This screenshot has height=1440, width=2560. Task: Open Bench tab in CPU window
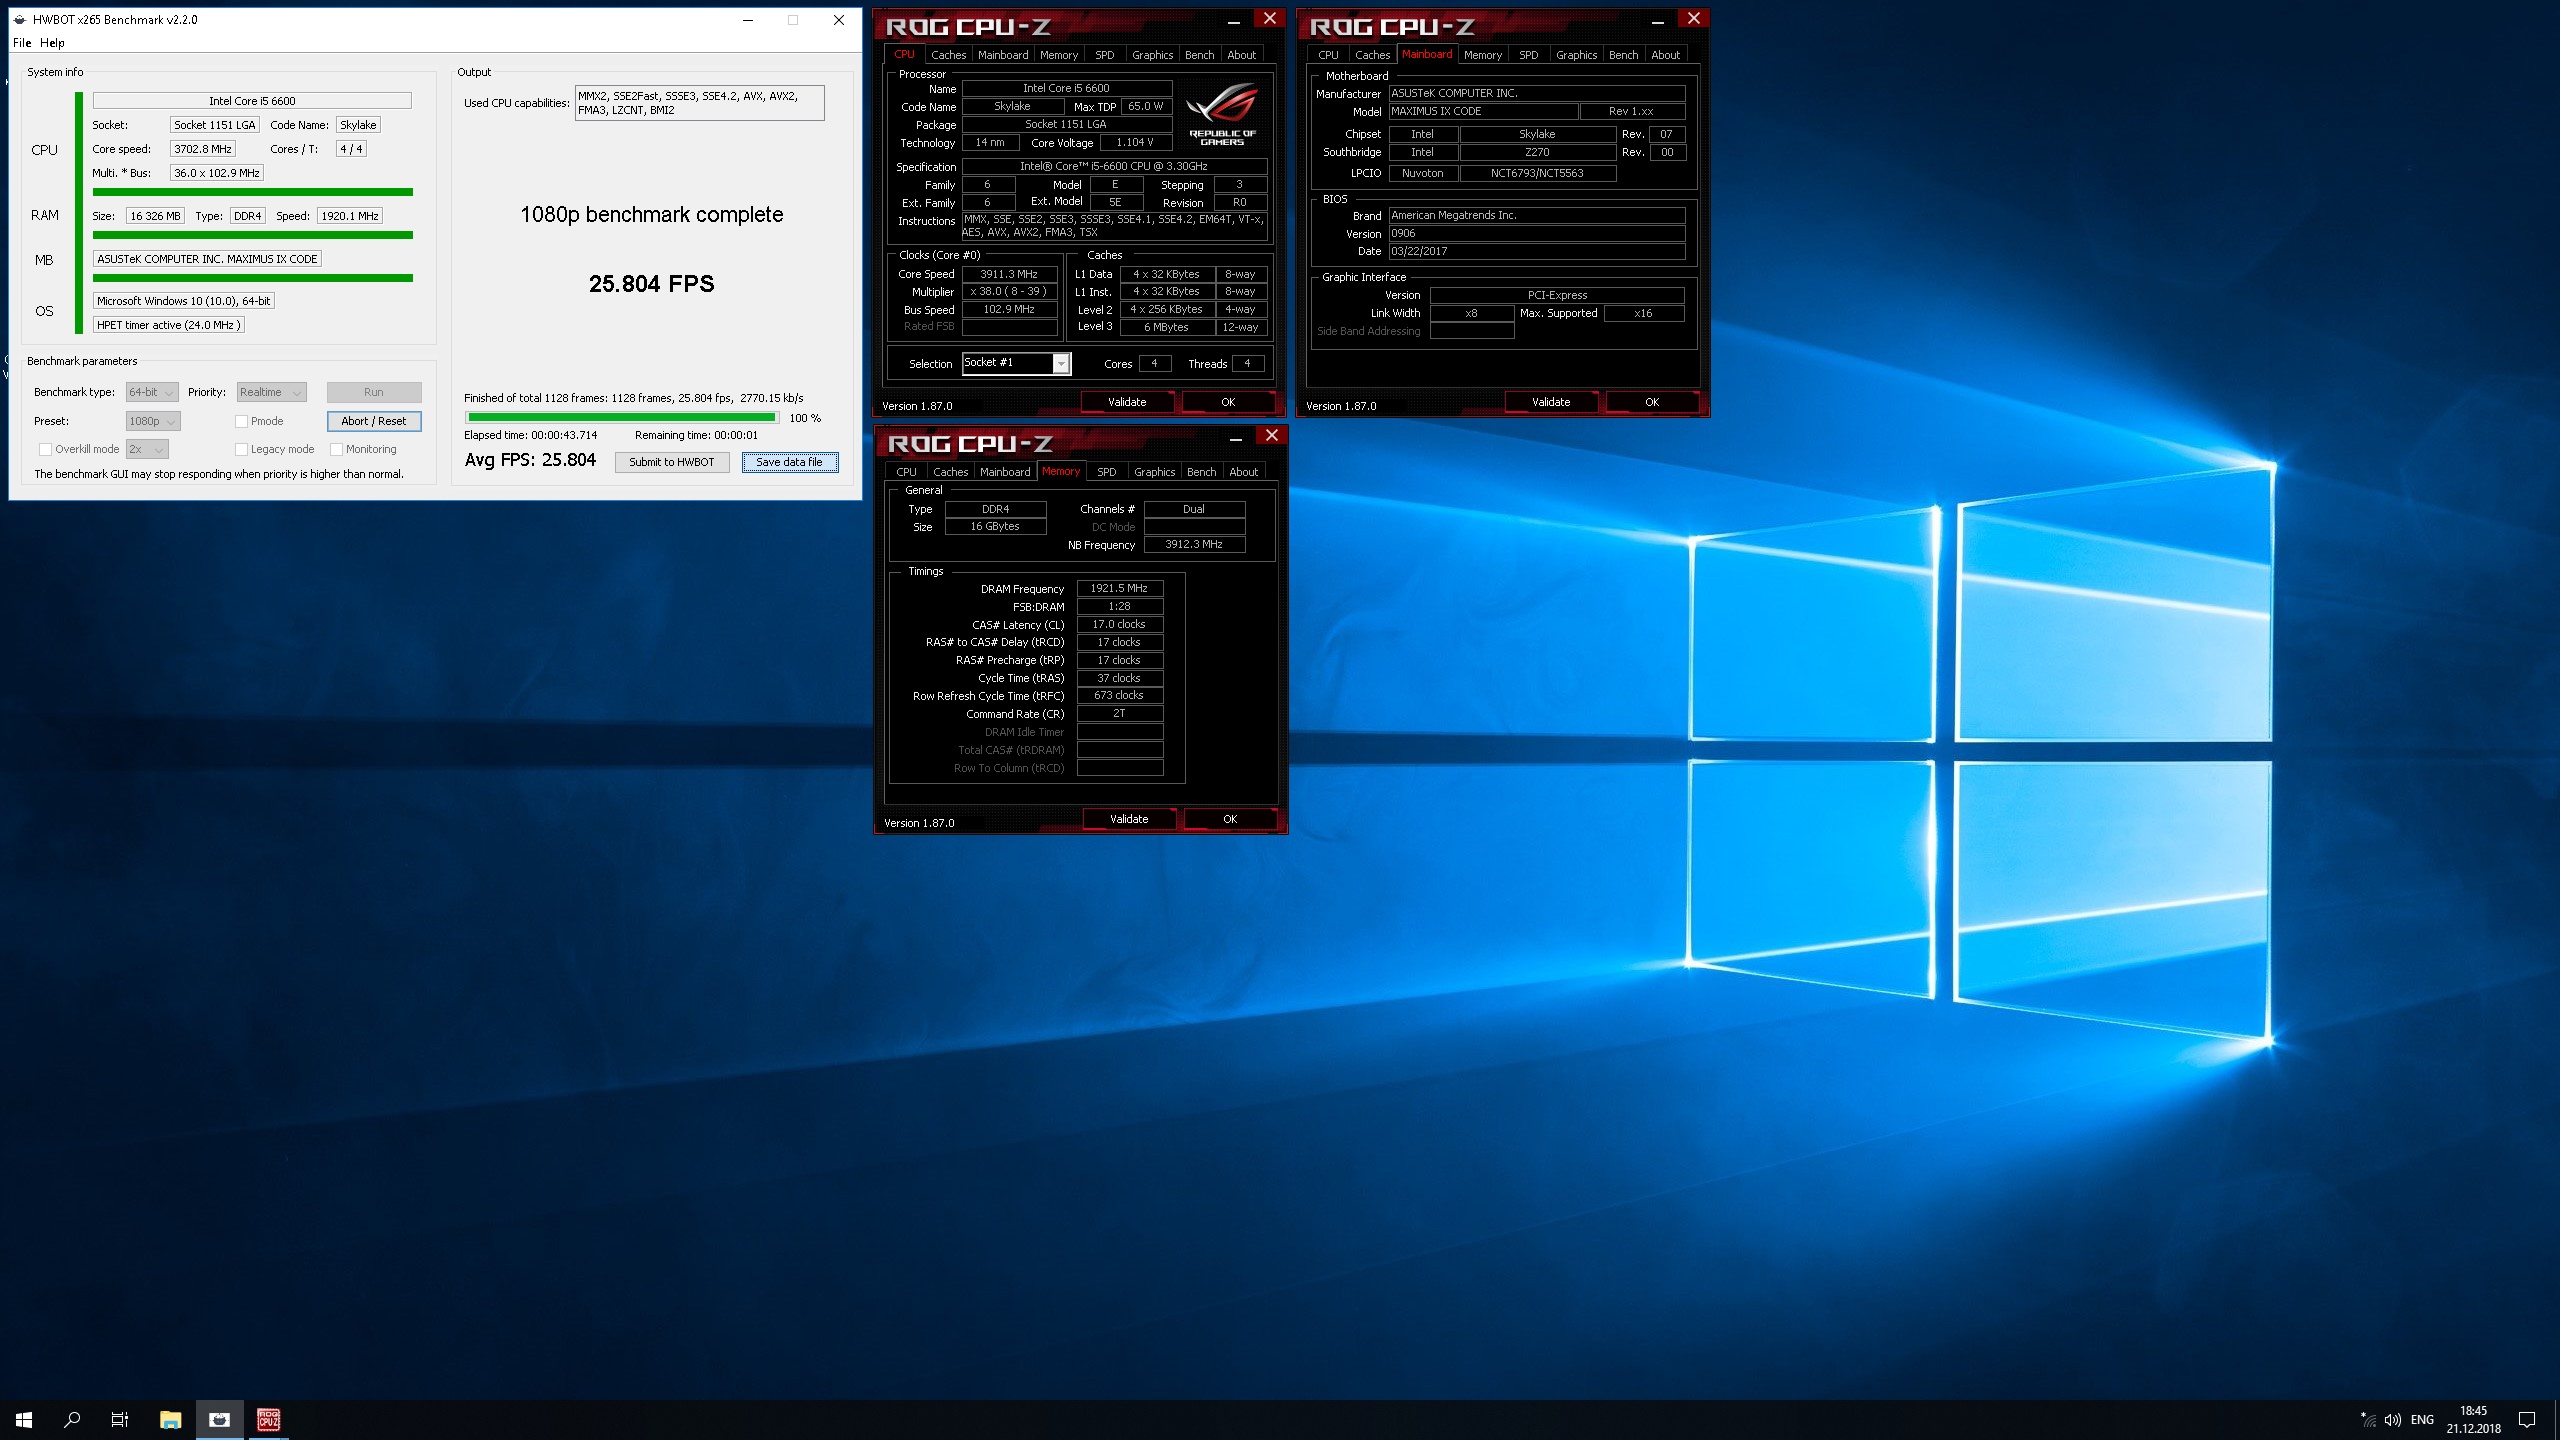[x=1199, y=55]
